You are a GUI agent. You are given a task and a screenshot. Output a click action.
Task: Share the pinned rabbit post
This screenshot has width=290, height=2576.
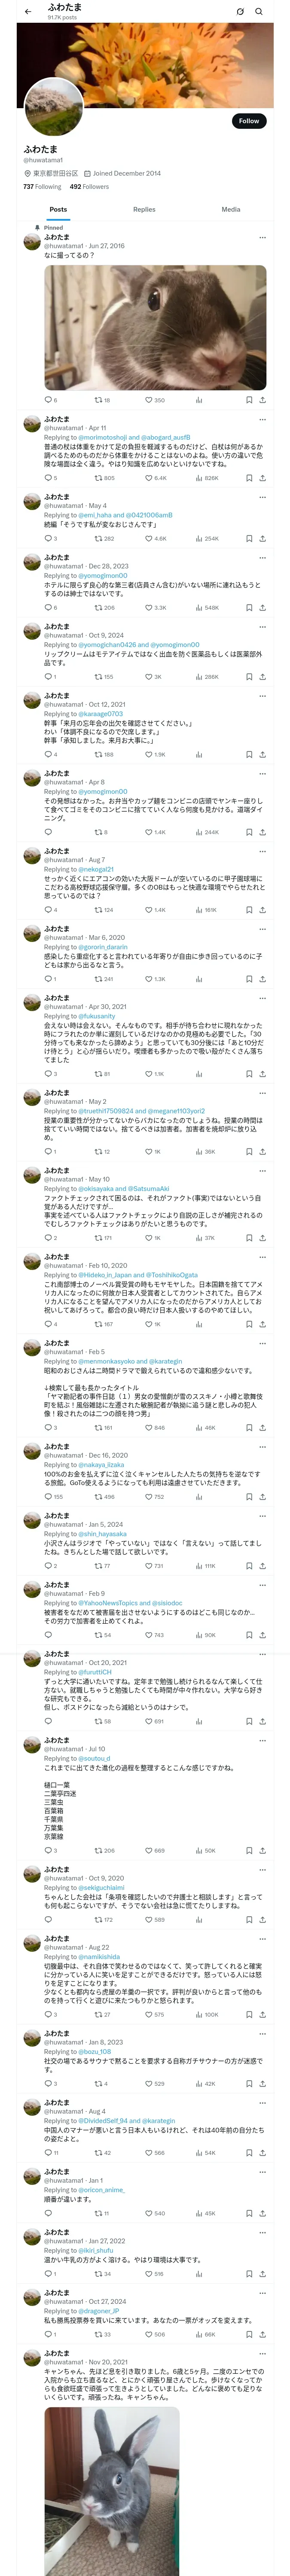(262, 400)
